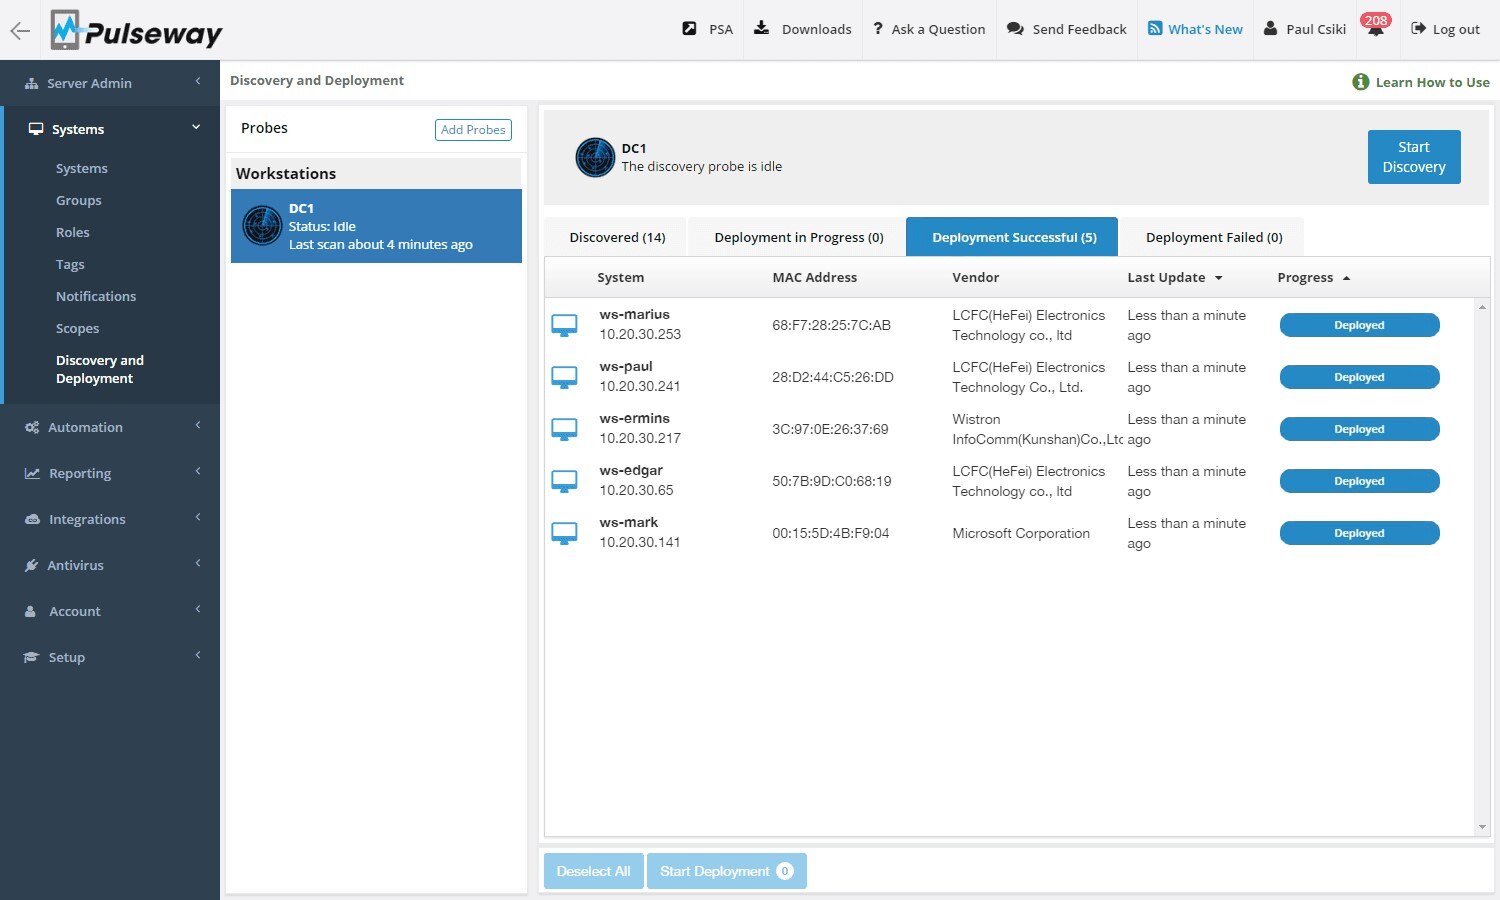Screen dimensions: 1500x900
Task: Sort by the Progress column arrow
Action: click(x=1346, y=278)
